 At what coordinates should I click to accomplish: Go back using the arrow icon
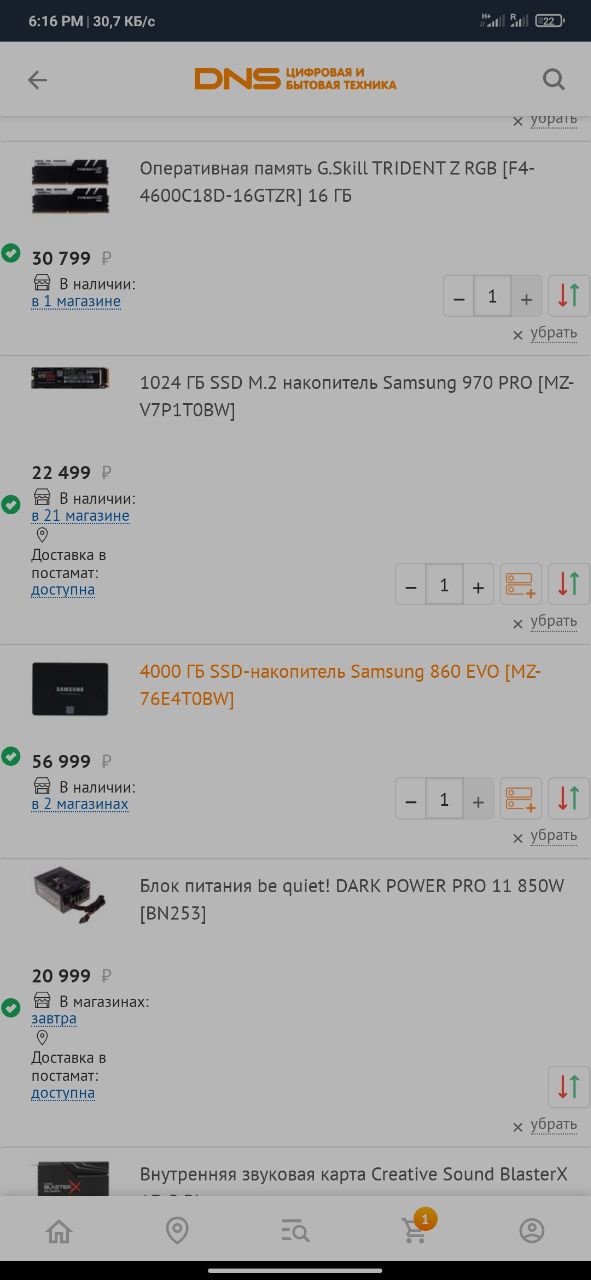[37, 80]
